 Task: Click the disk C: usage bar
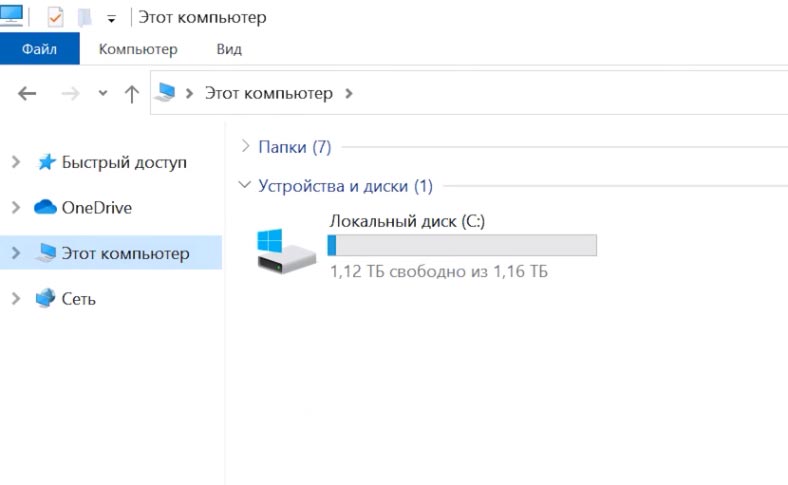point(462,246)
